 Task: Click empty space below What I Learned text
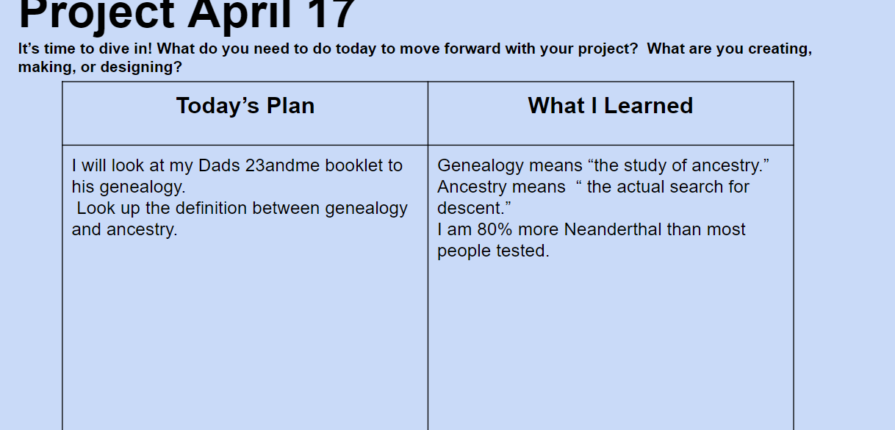pyautogui.click(x=611, y=348)
